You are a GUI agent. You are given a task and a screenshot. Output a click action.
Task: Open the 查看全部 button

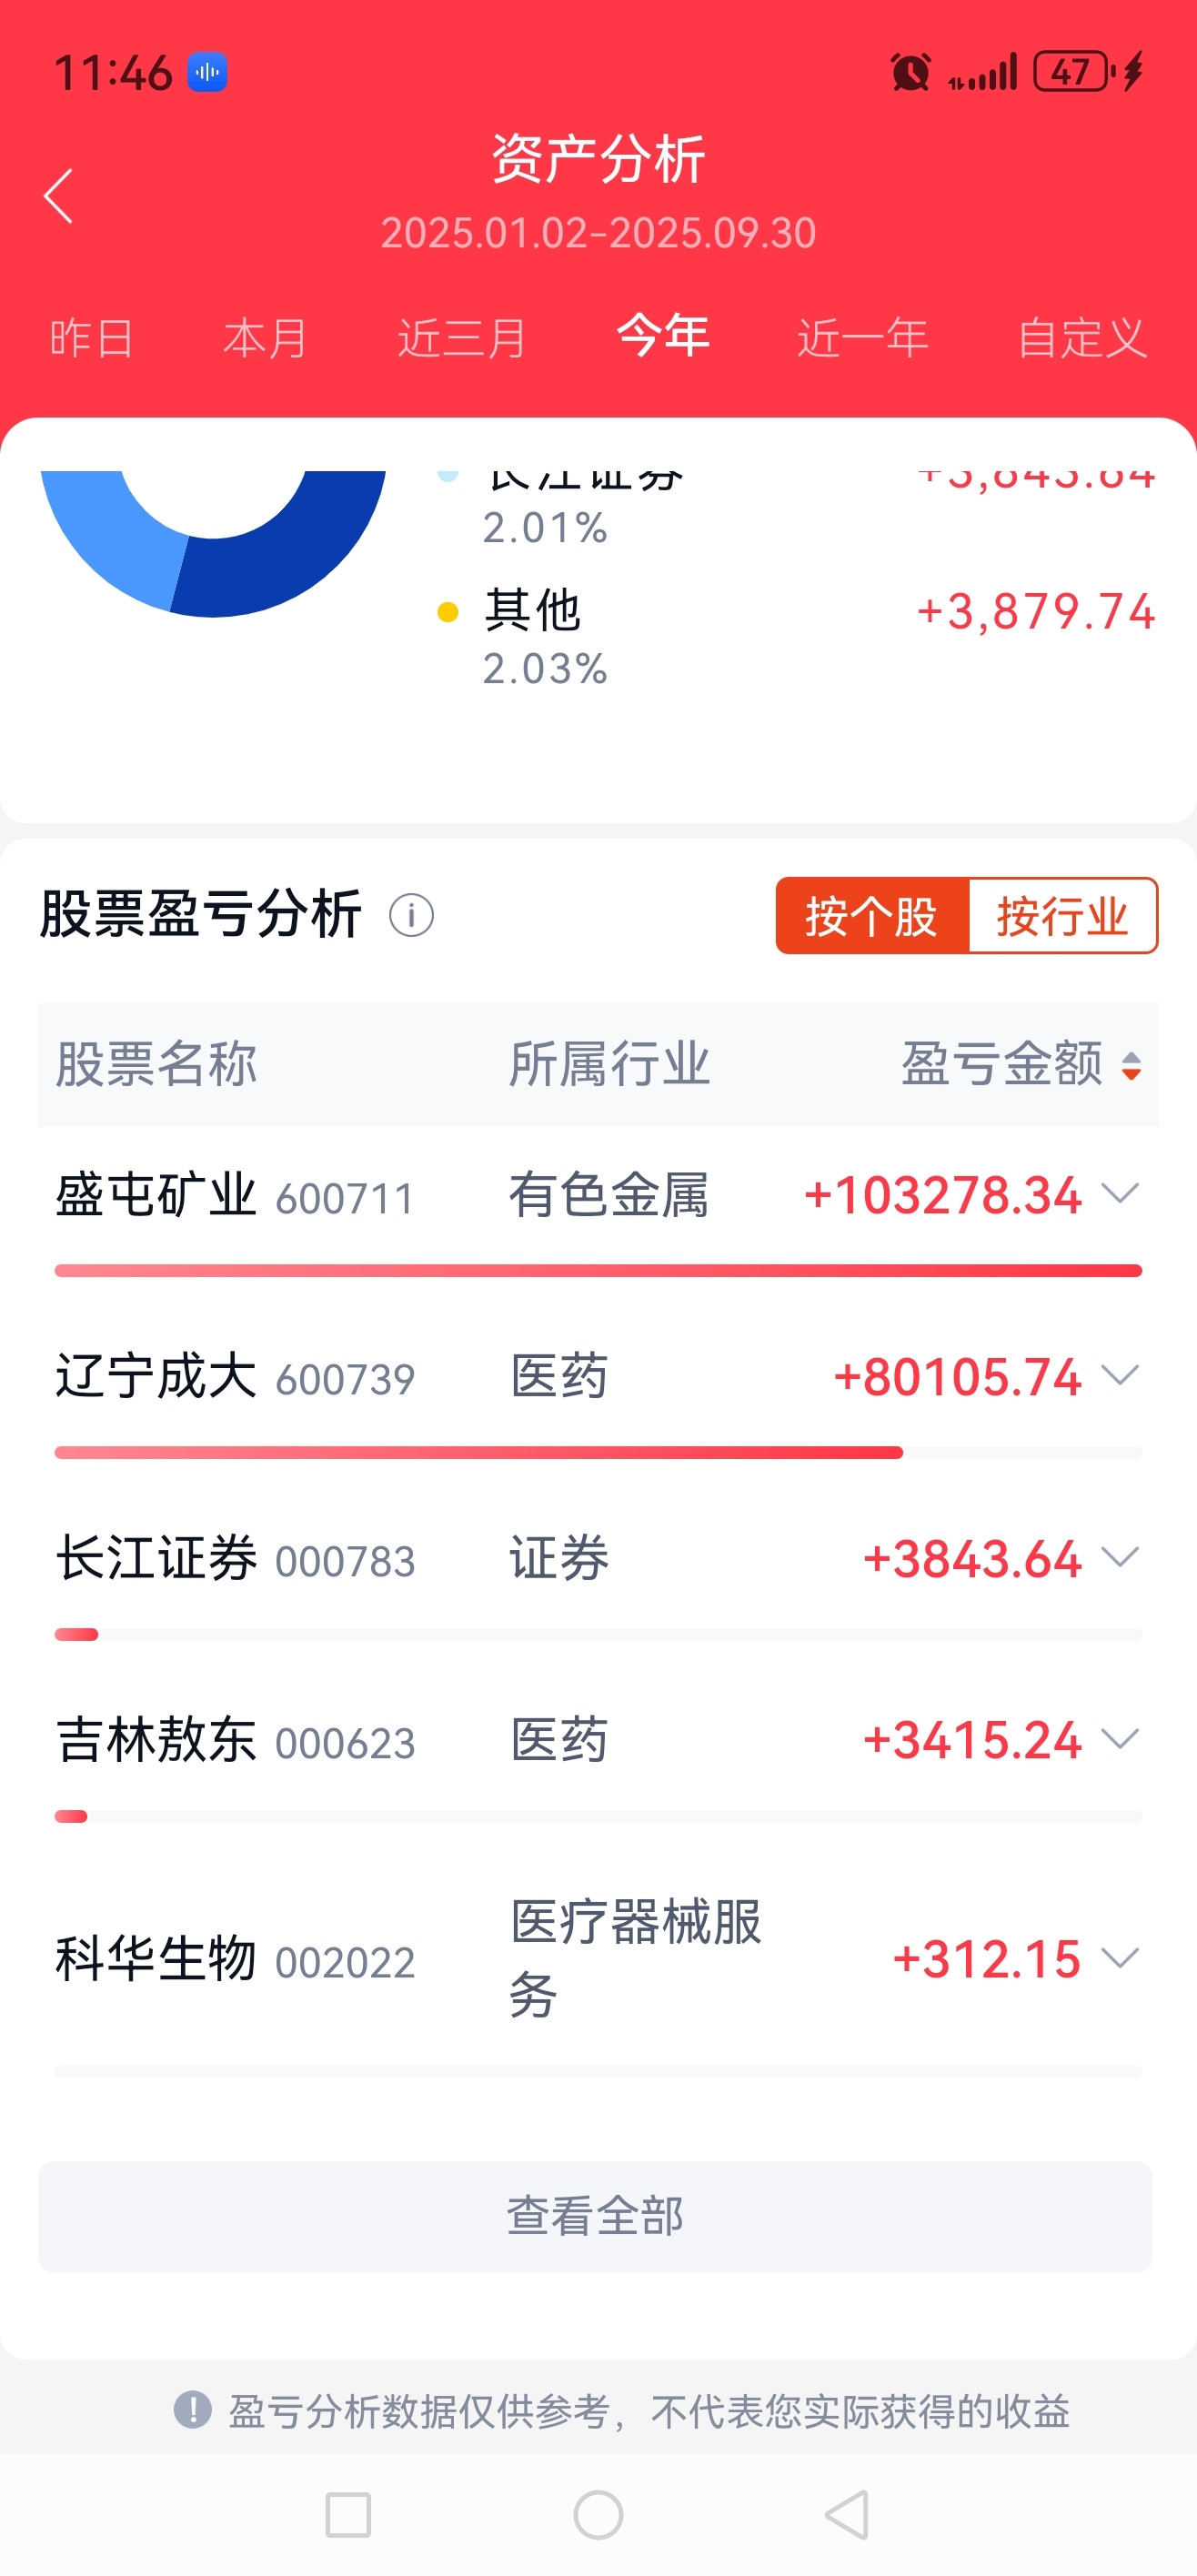(595, 2216)
